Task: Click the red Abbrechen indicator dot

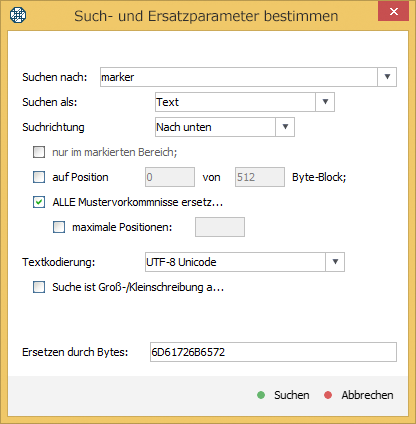Action: tap(328, 395)
